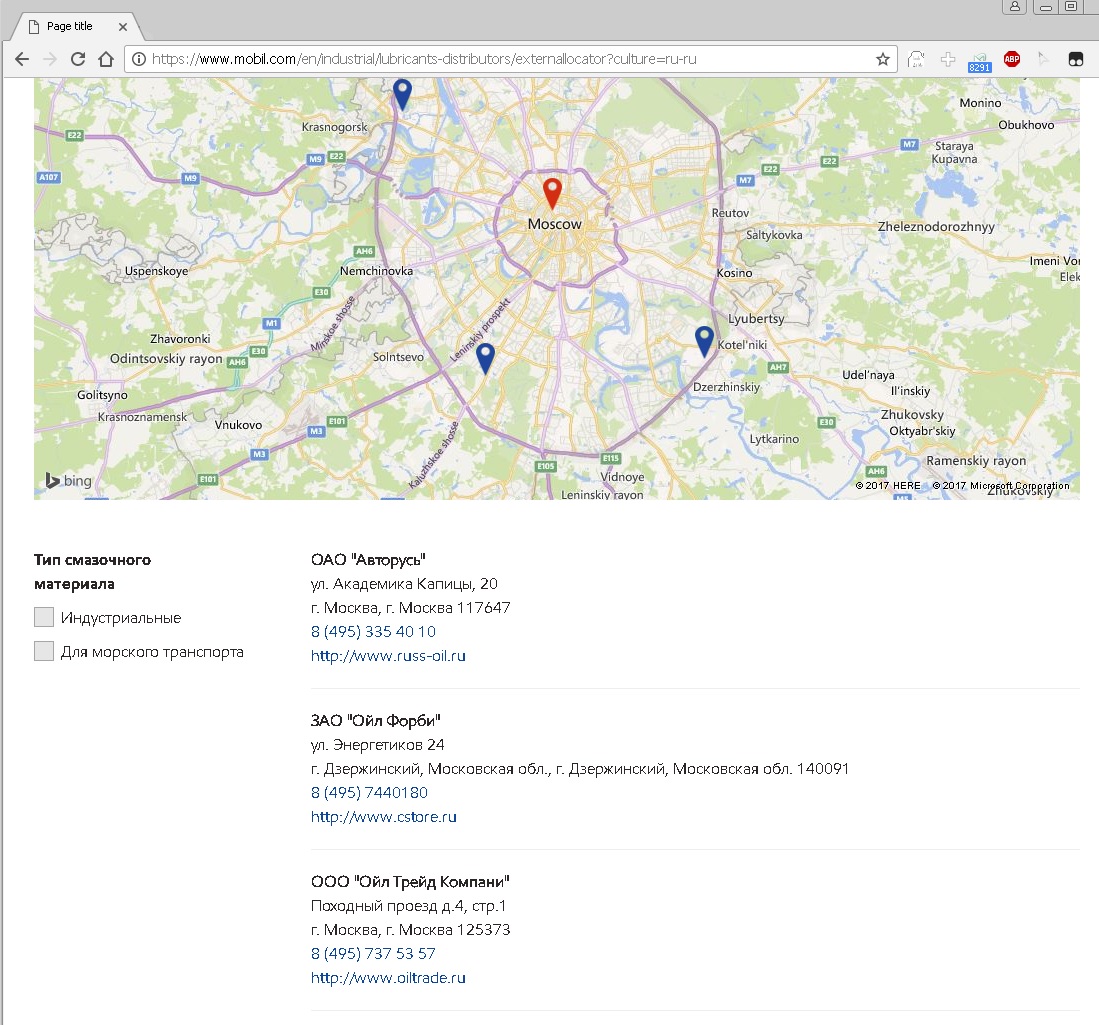Viewport: 1099px width, 1025px height.
Task: Open the browser home page
Action: tap(106, 60)
